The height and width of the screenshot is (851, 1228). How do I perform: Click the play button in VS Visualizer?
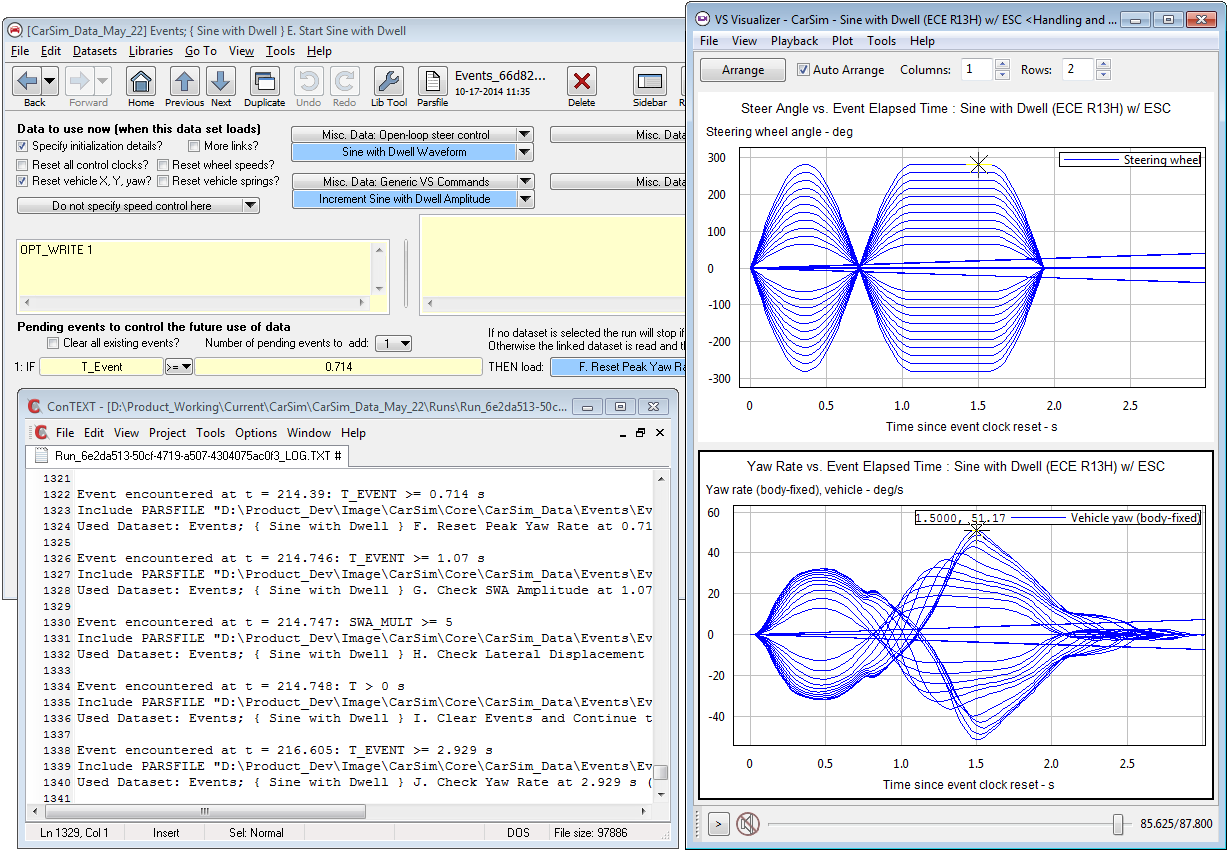point(719,824)
